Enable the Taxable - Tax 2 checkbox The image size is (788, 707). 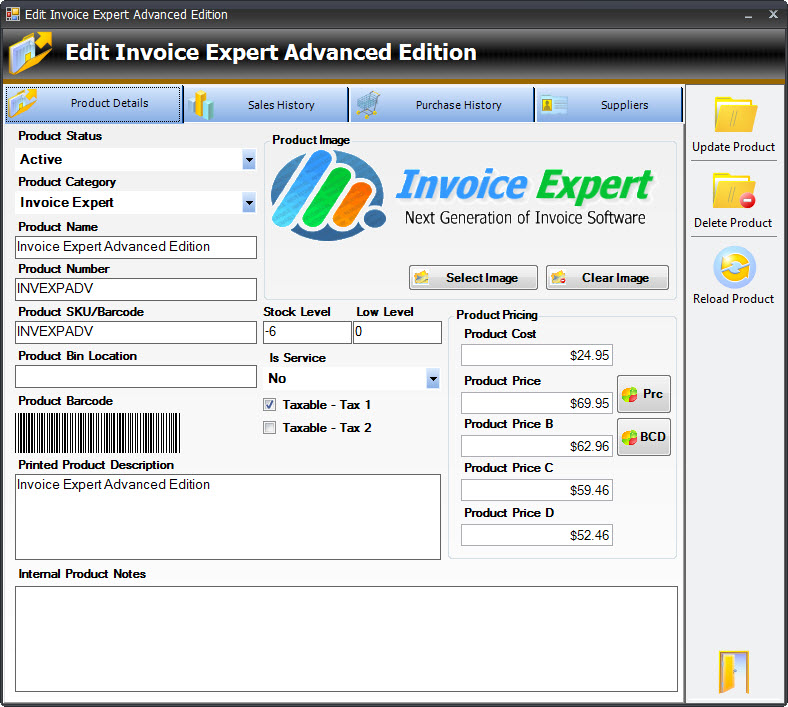click(270, 428)
